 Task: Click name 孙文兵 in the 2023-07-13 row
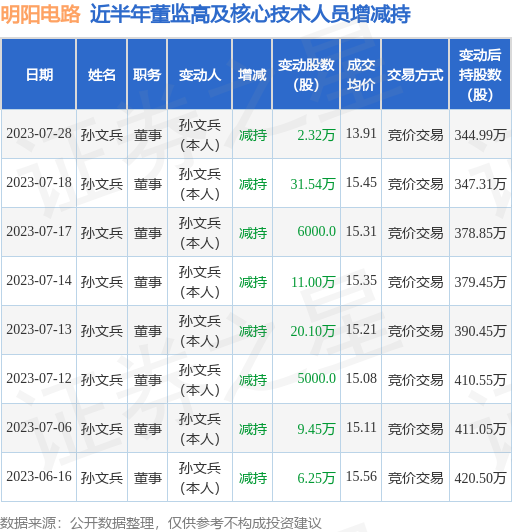[101, 331]
